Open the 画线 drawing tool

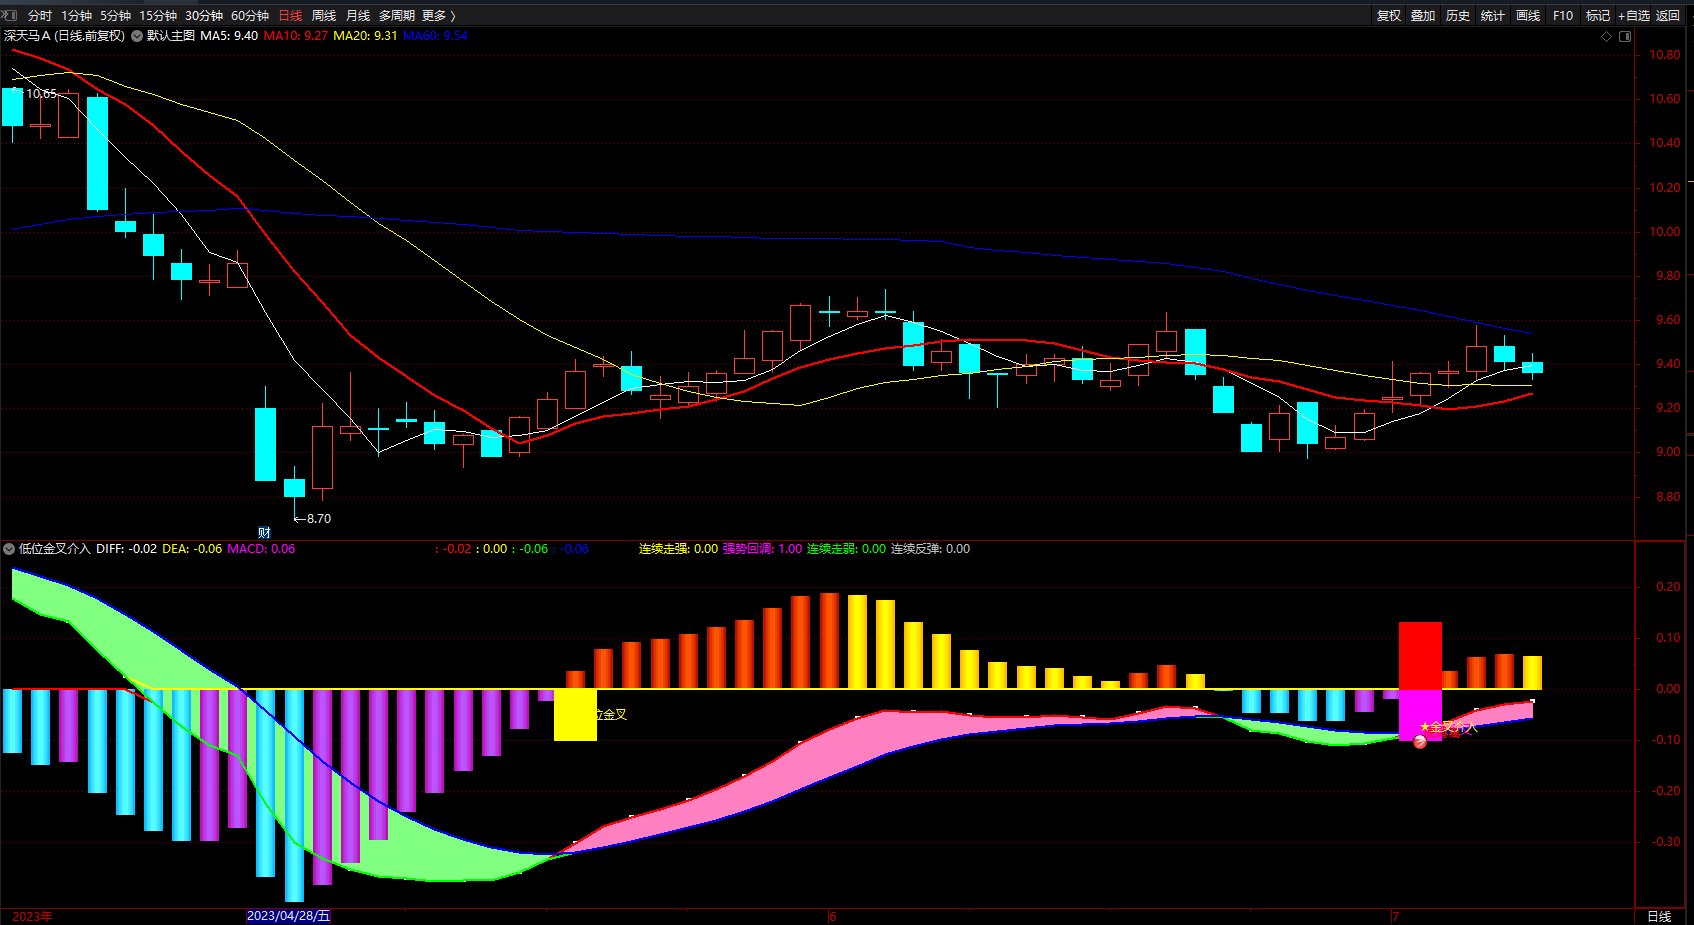1528,15
